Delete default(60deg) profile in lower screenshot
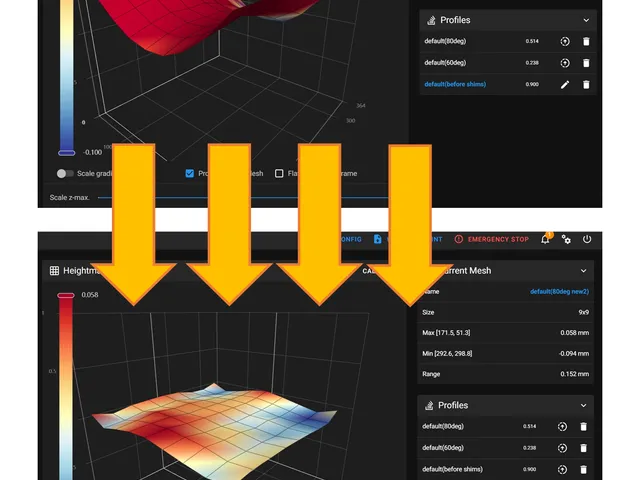This screenshot has width=640, height=480. coord(584,448)
